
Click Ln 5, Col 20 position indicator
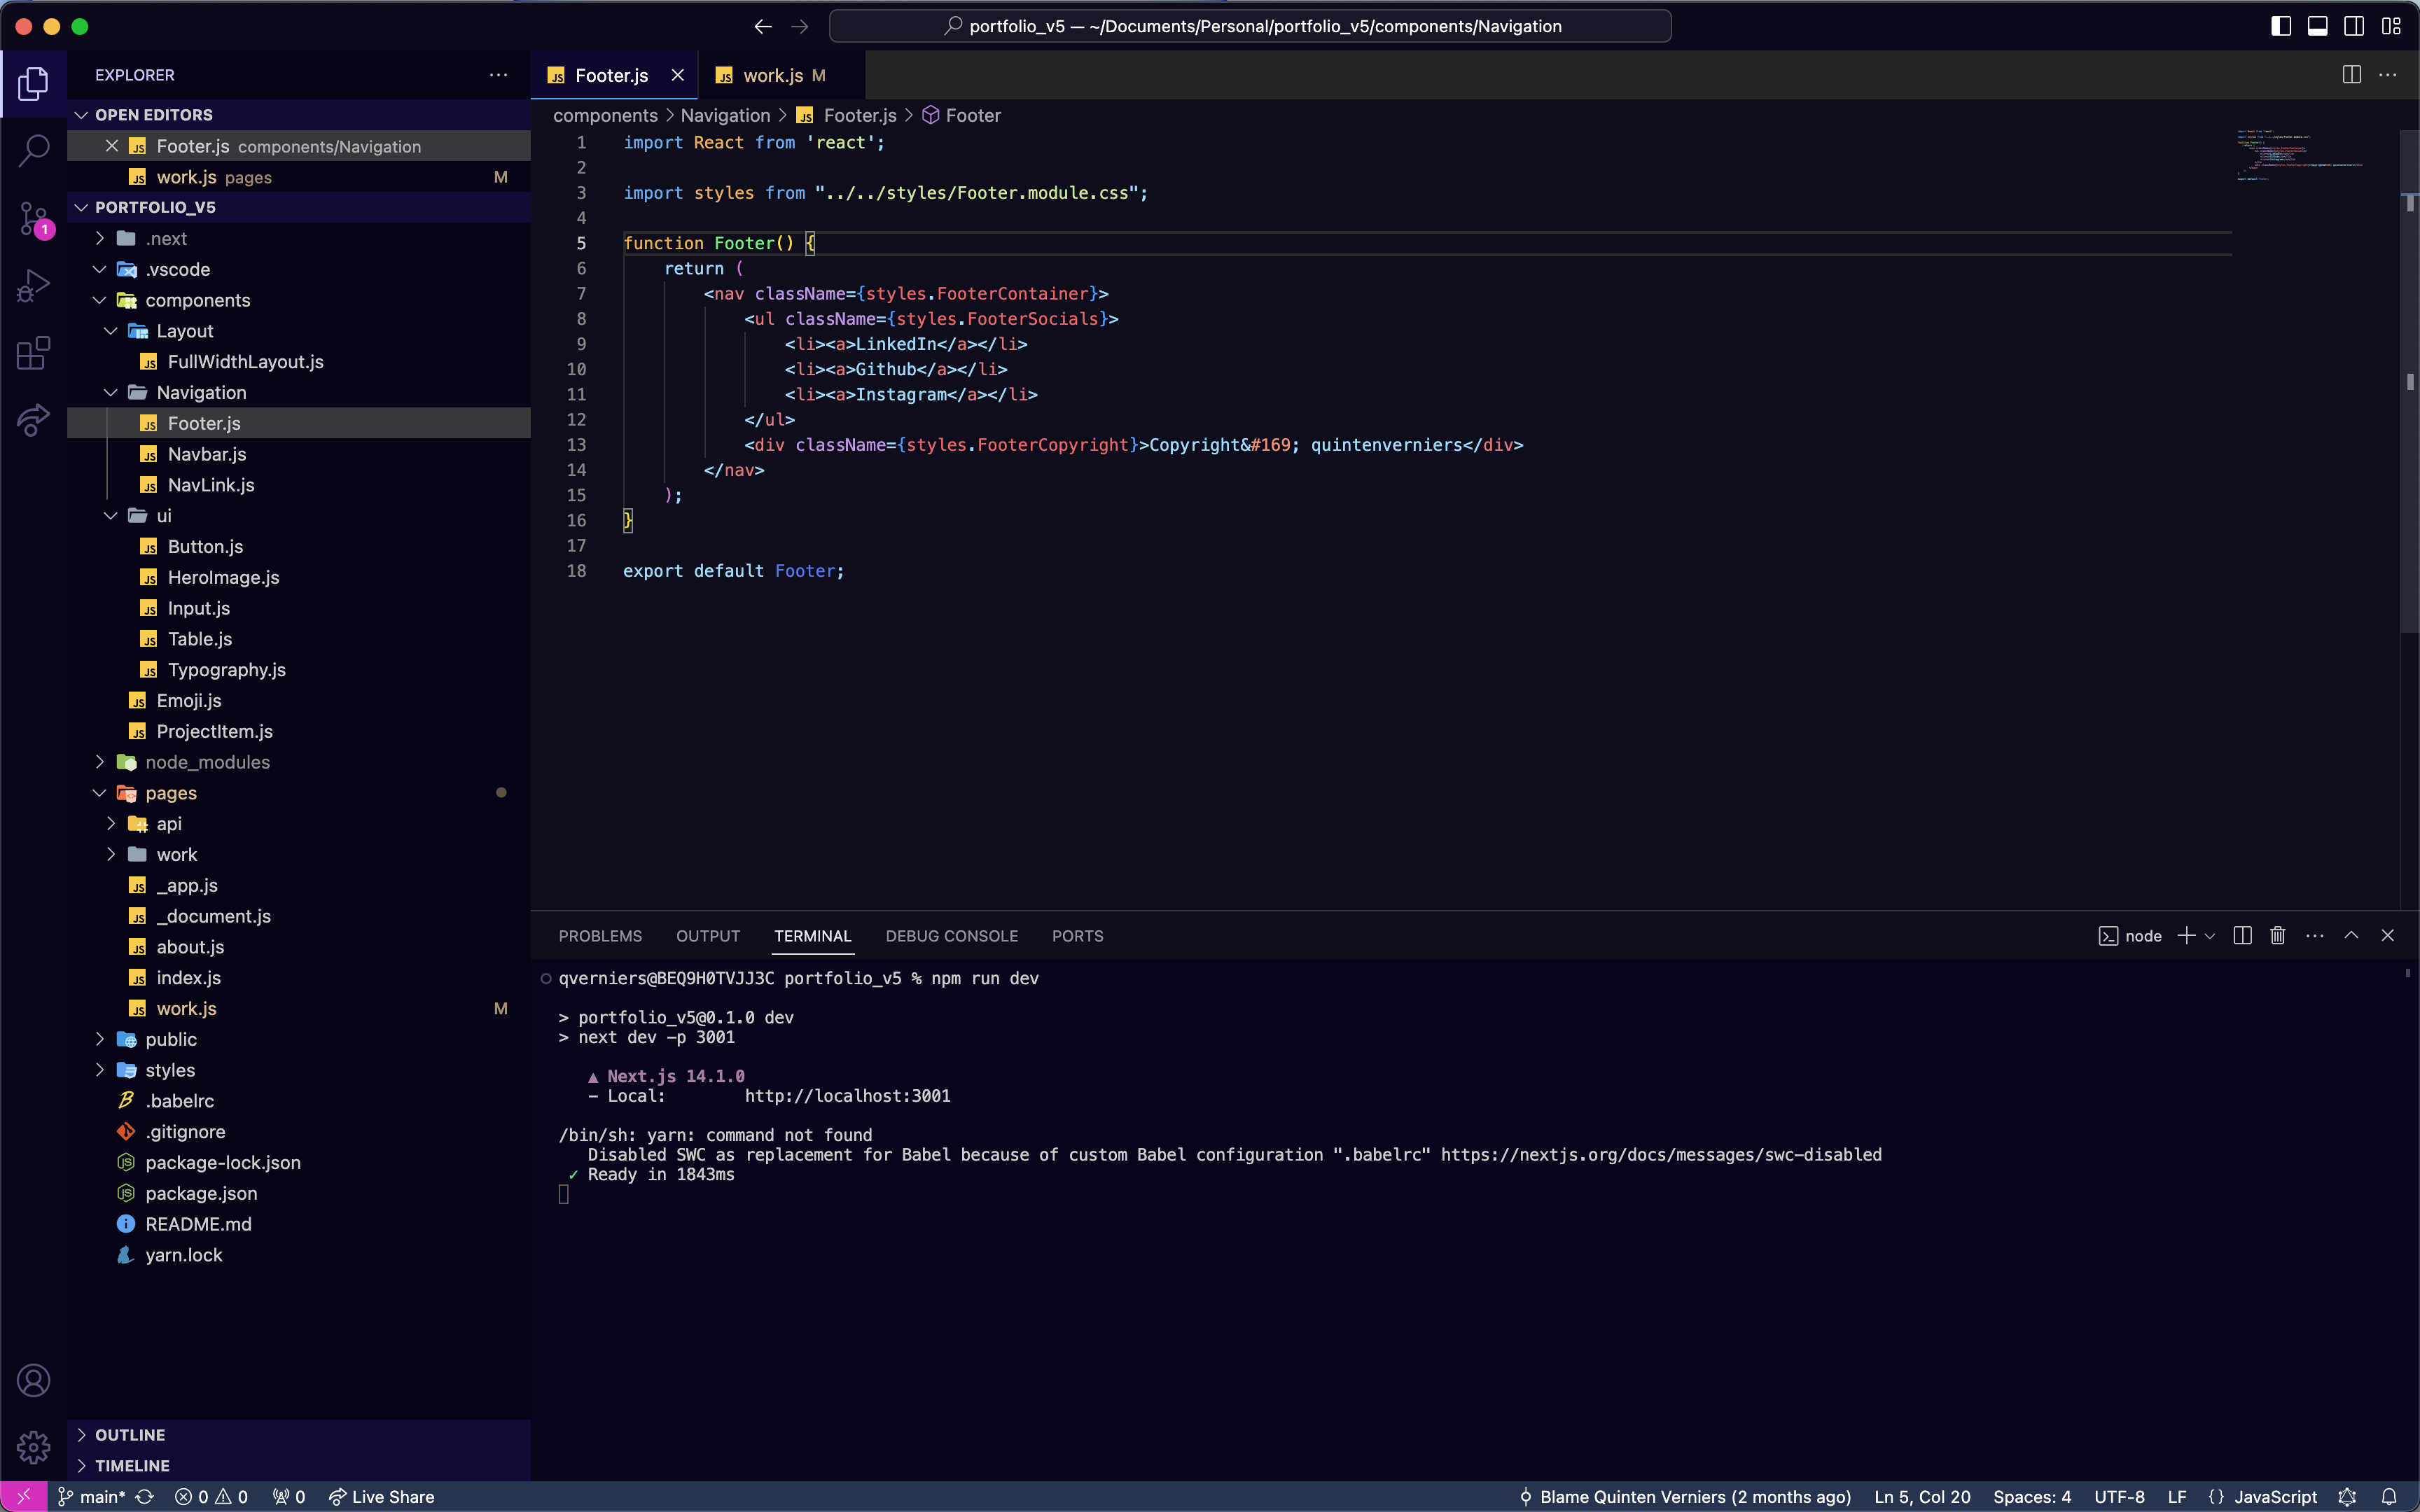coord(1922,1497)
